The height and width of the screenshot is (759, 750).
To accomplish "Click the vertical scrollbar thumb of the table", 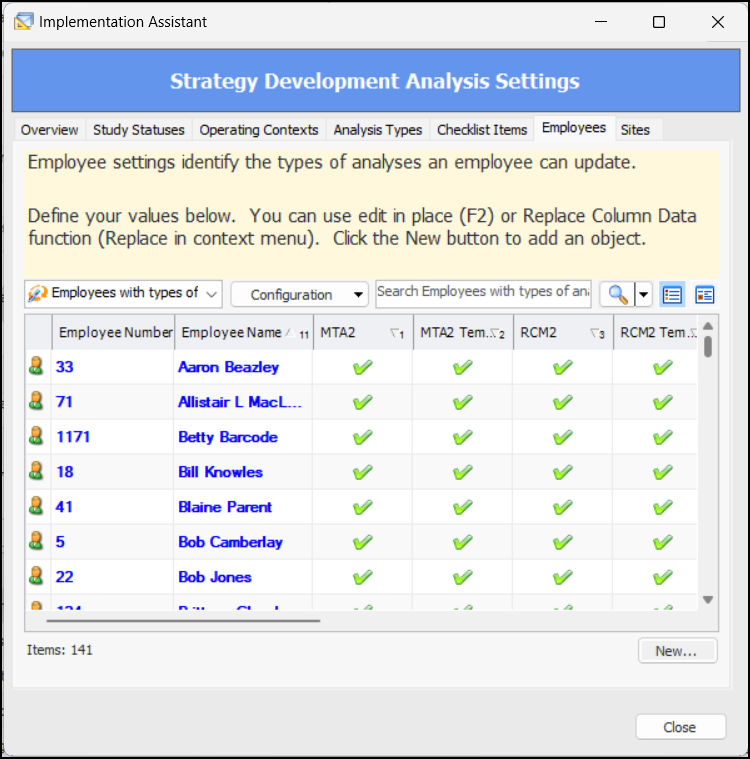I will point(708,347).
